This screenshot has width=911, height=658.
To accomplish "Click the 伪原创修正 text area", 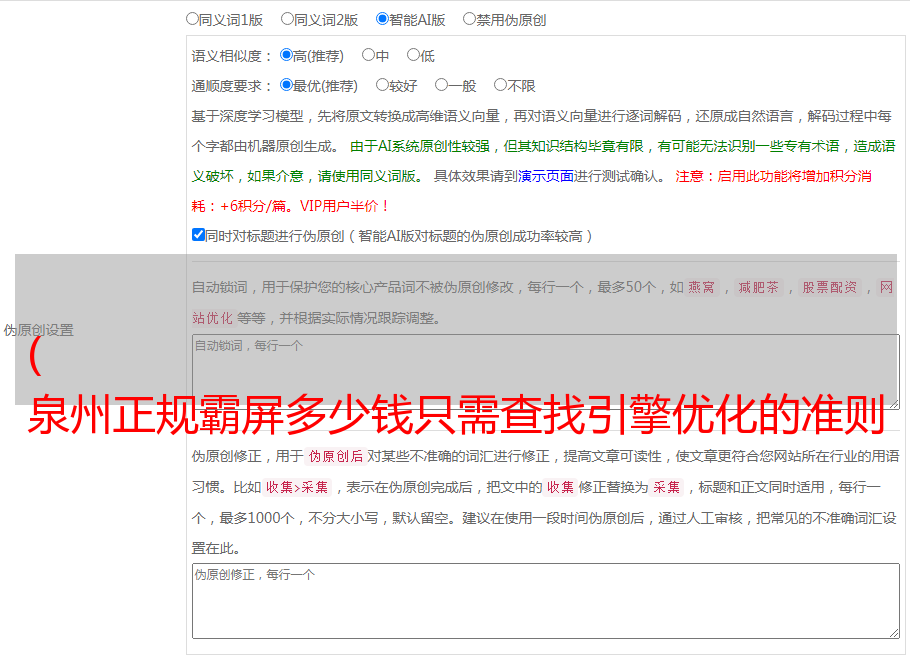I will [x=546, y=601].
